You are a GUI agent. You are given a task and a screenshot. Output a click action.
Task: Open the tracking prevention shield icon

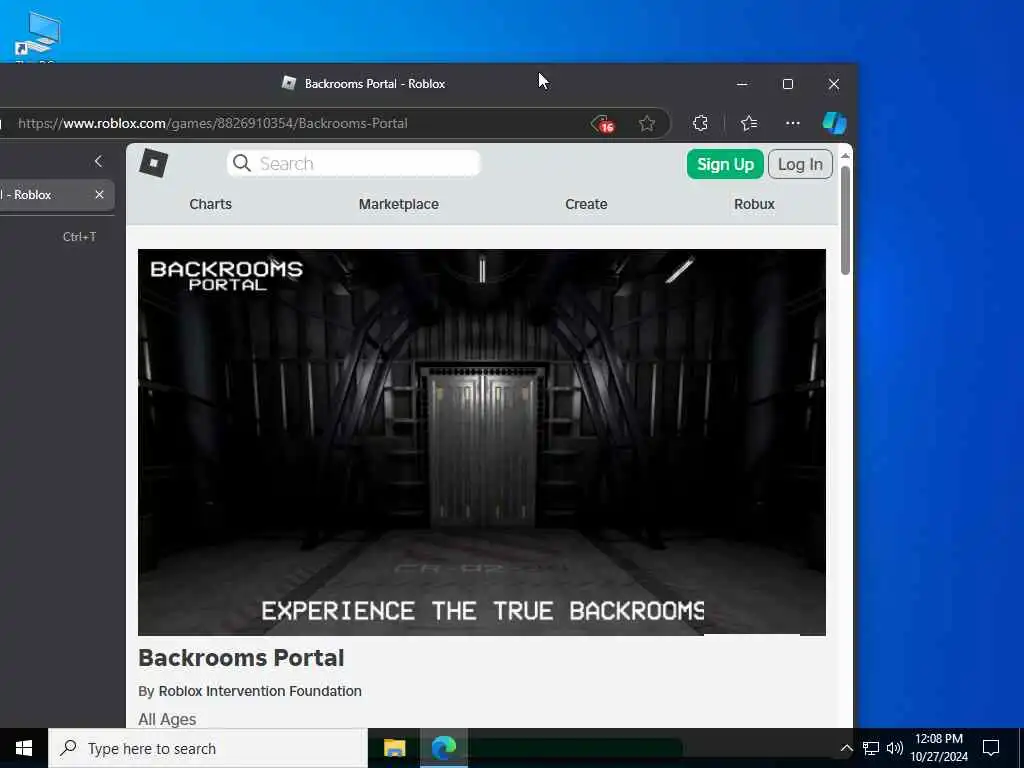(602, 123)
